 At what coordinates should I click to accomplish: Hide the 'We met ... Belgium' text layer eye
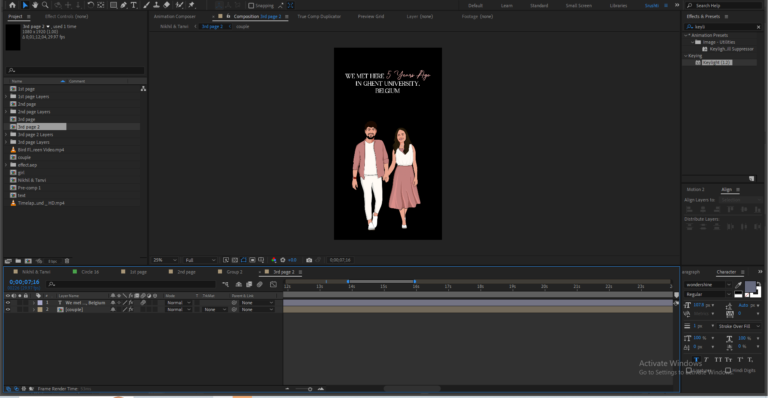8,303
